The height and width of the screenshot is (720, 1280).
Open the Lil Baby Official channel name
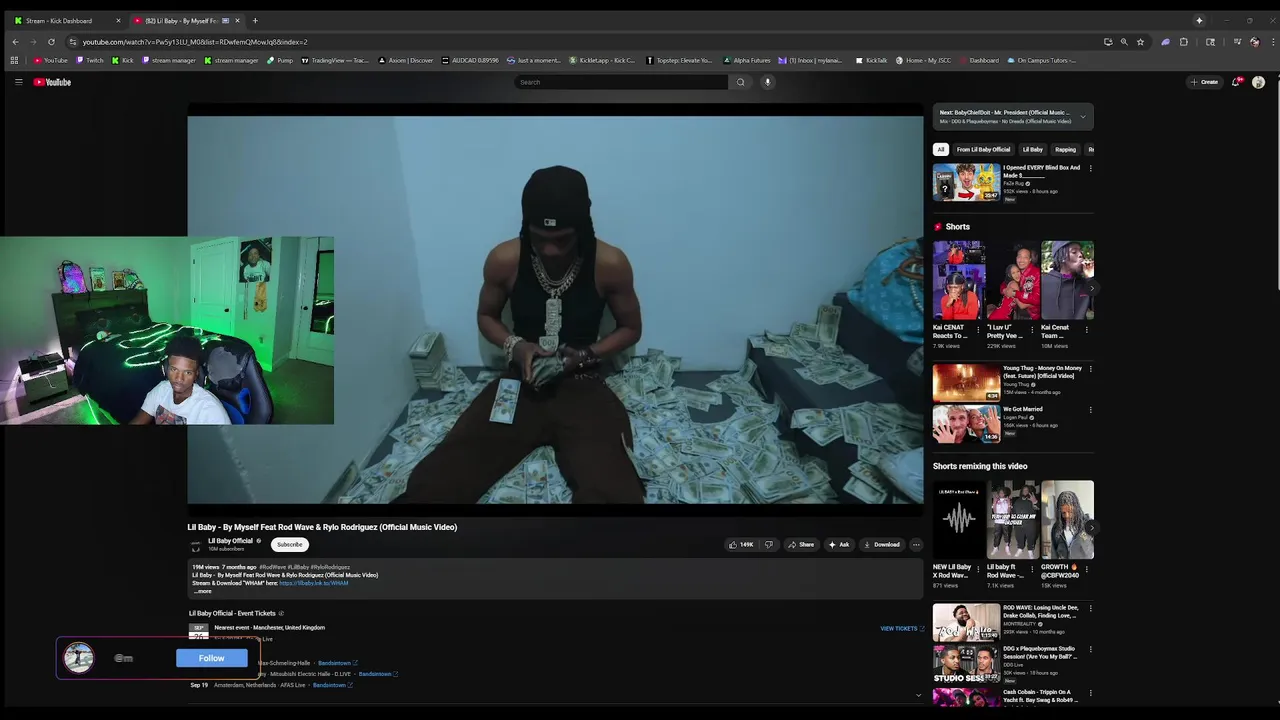[x=230, y=541]
